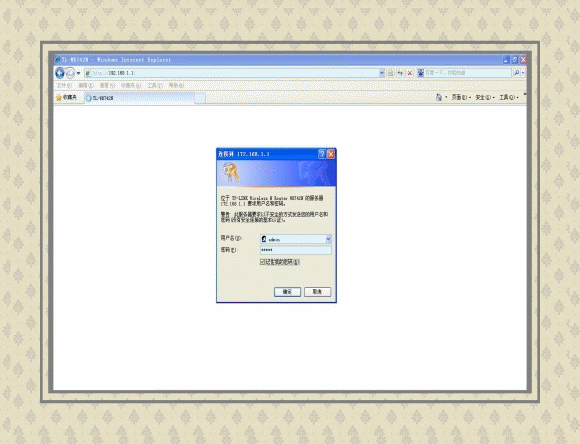The width and height of the screenshot is (580, 444).
Task: Click the 确定 (OK) button
Action: (287, 292)
